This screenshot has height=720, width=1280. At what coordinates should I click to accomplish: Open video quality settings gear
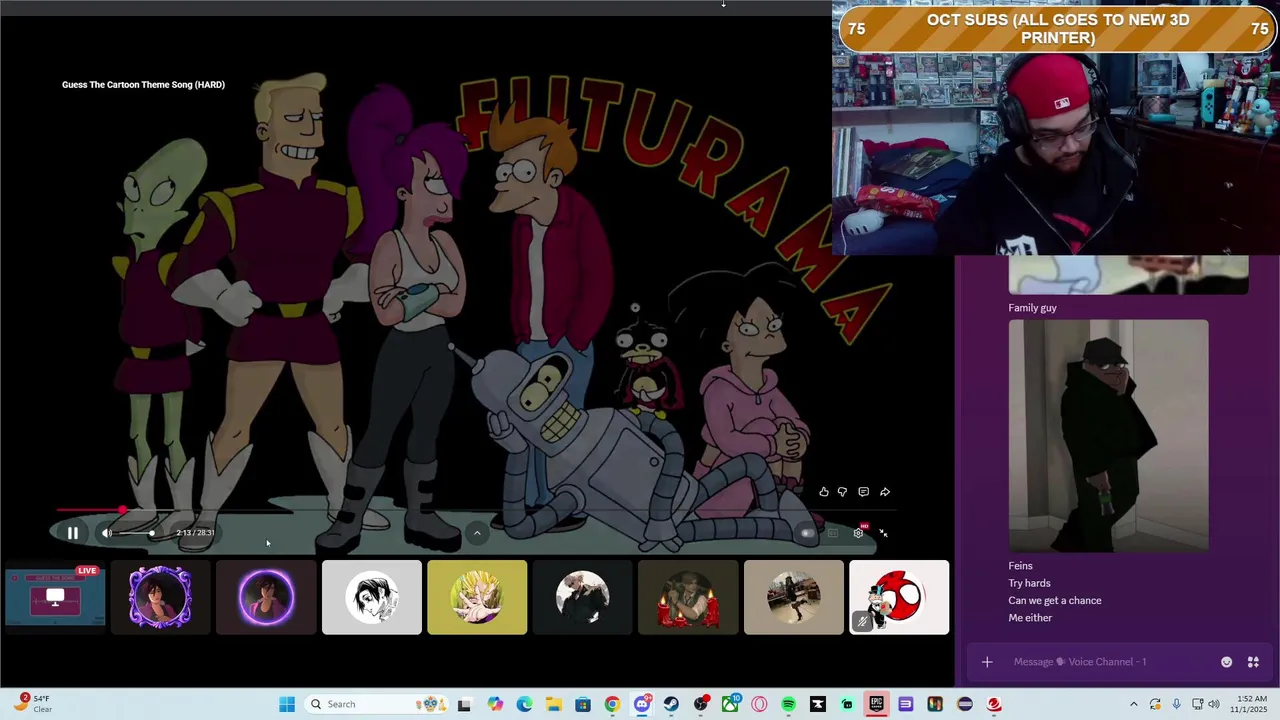click(858, 533)
